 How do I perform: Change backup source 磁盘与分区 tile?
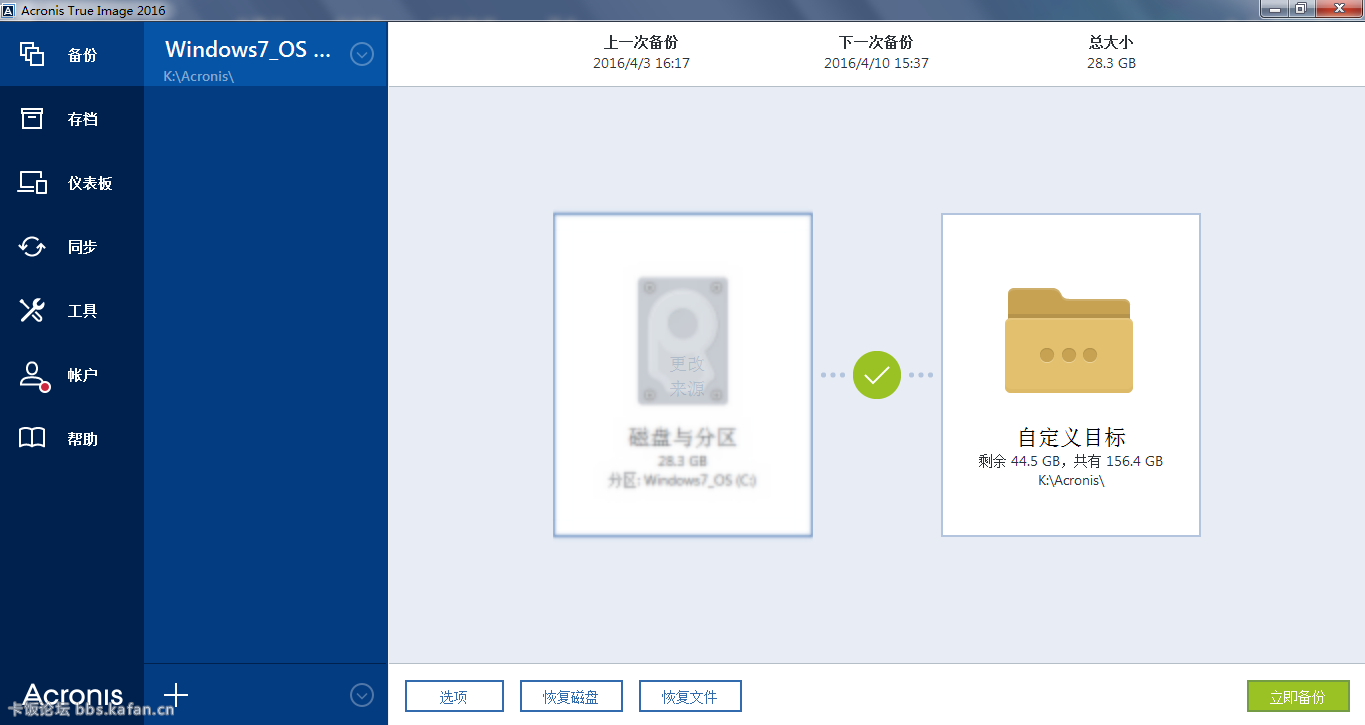[x=683, y=375]
